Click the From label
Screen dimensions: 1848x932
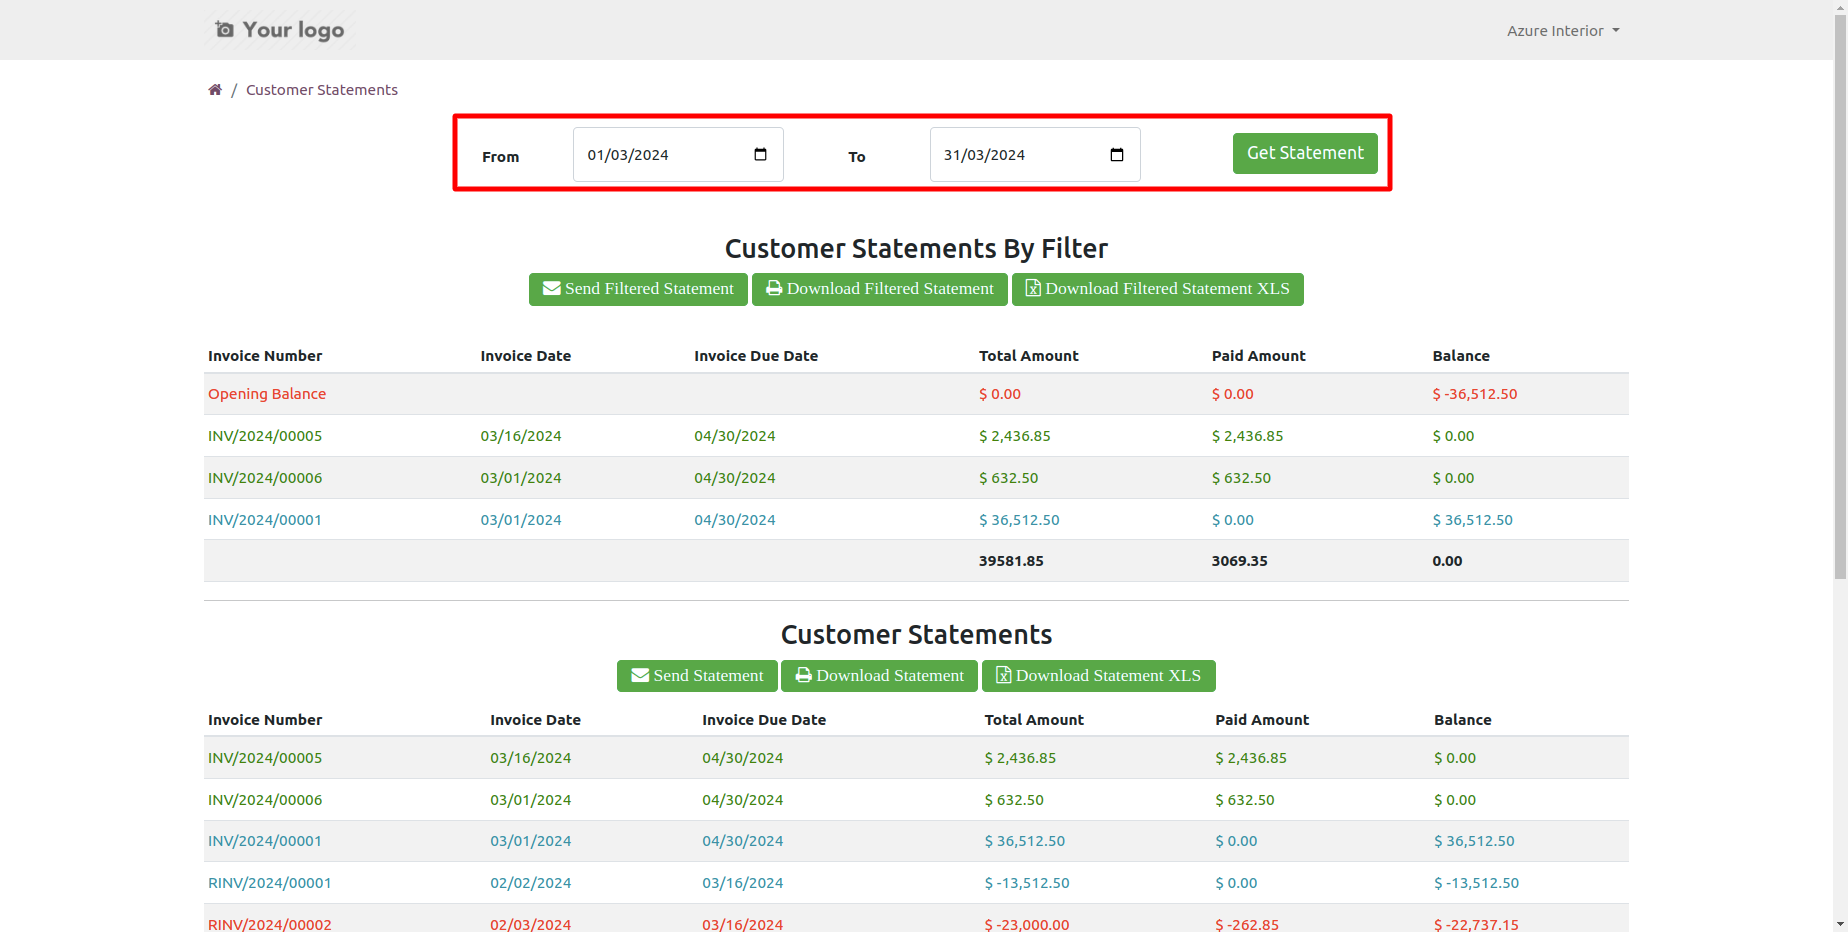click(500, 157)
